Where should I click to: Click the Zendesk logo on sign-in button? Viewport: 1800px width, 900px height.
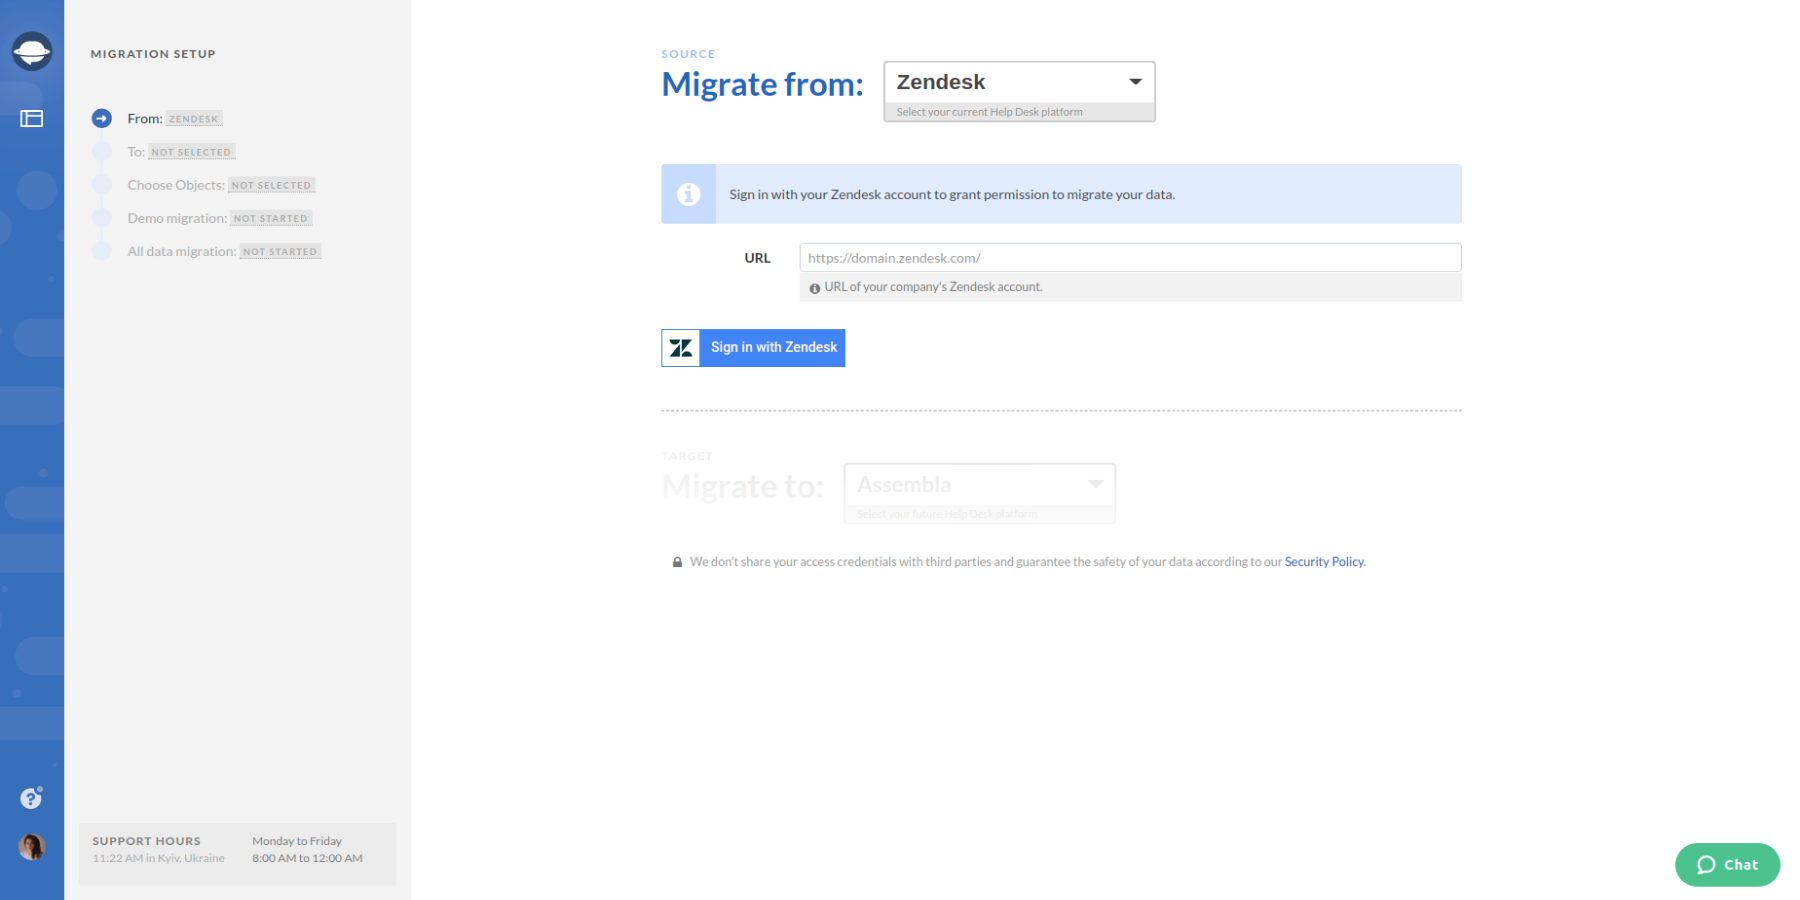pyautogui.click(x=680, y=347)
